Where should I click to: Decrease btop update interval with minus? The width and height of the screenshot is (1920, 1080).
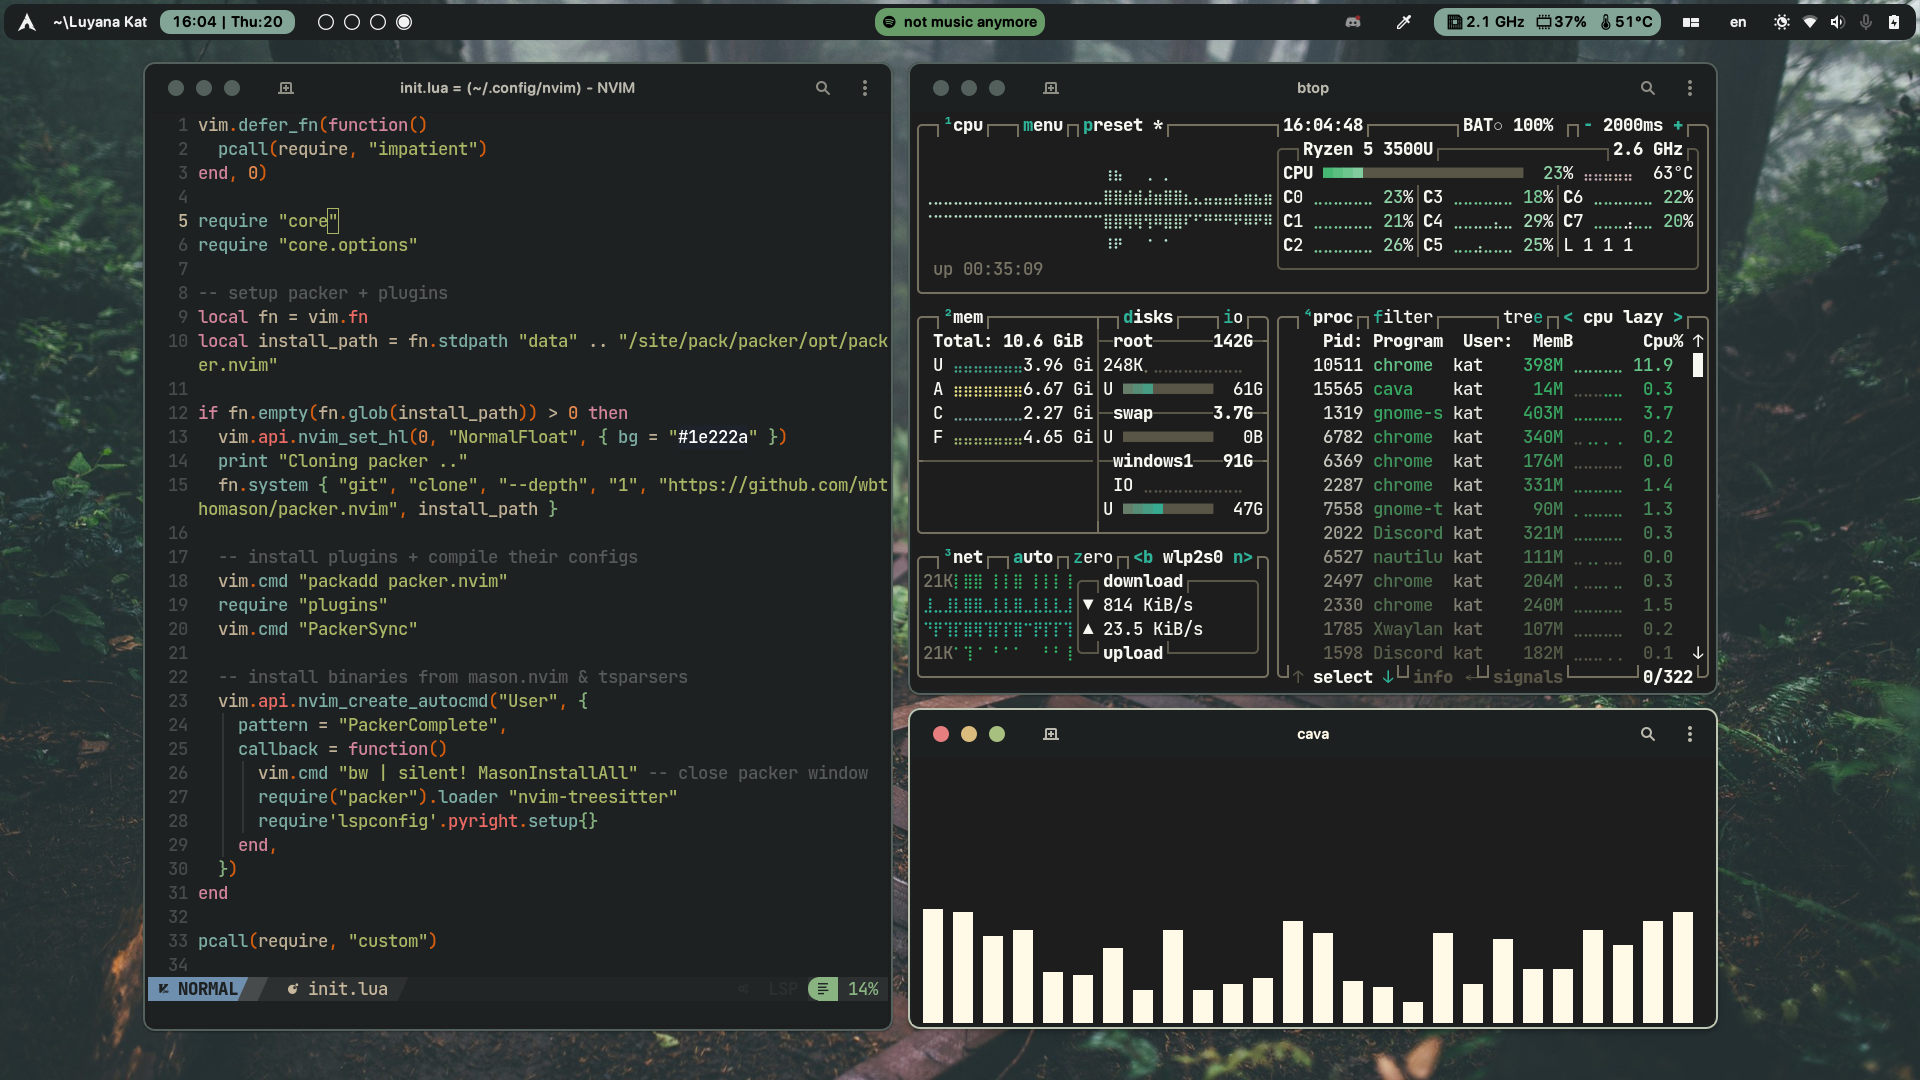pyautogui.click(x=1588, y=125)
